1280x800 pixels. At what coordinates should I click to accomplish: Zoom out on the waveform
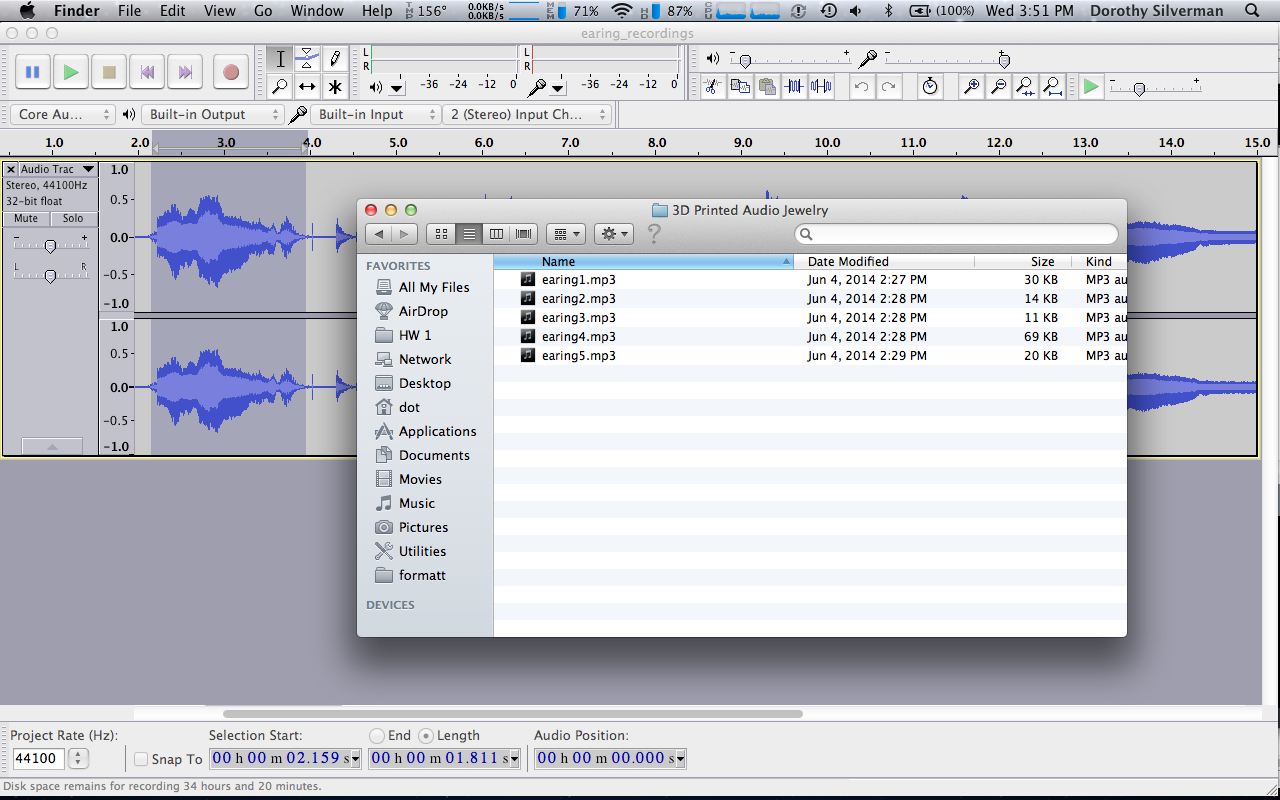(998, 86)
